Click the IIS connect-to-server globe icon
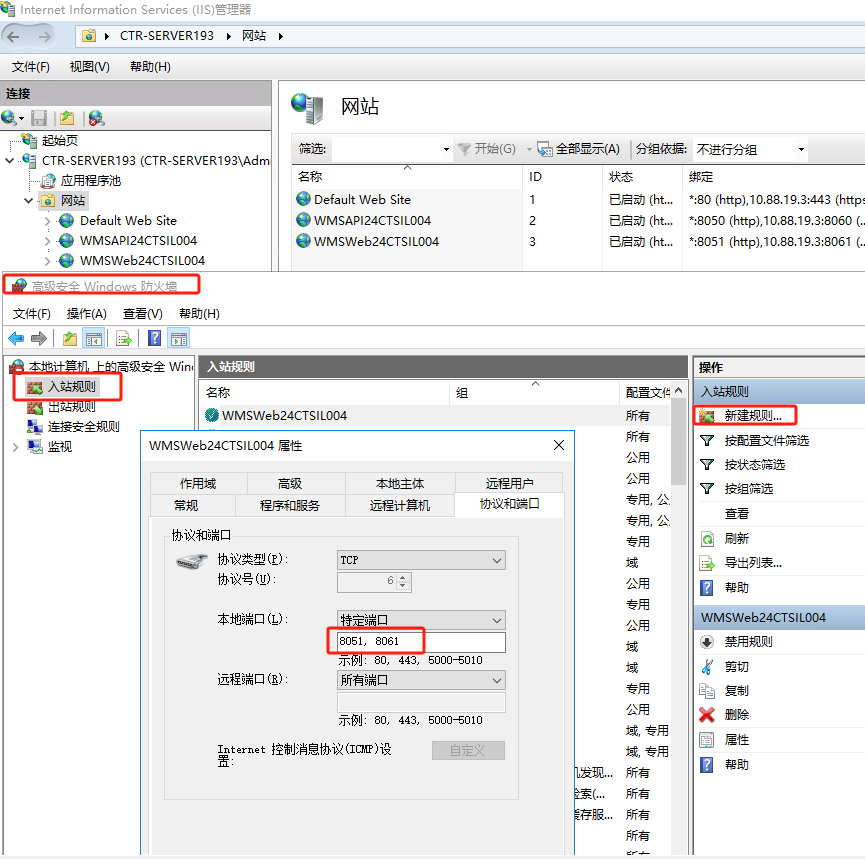865x859 pixels. 10,118
